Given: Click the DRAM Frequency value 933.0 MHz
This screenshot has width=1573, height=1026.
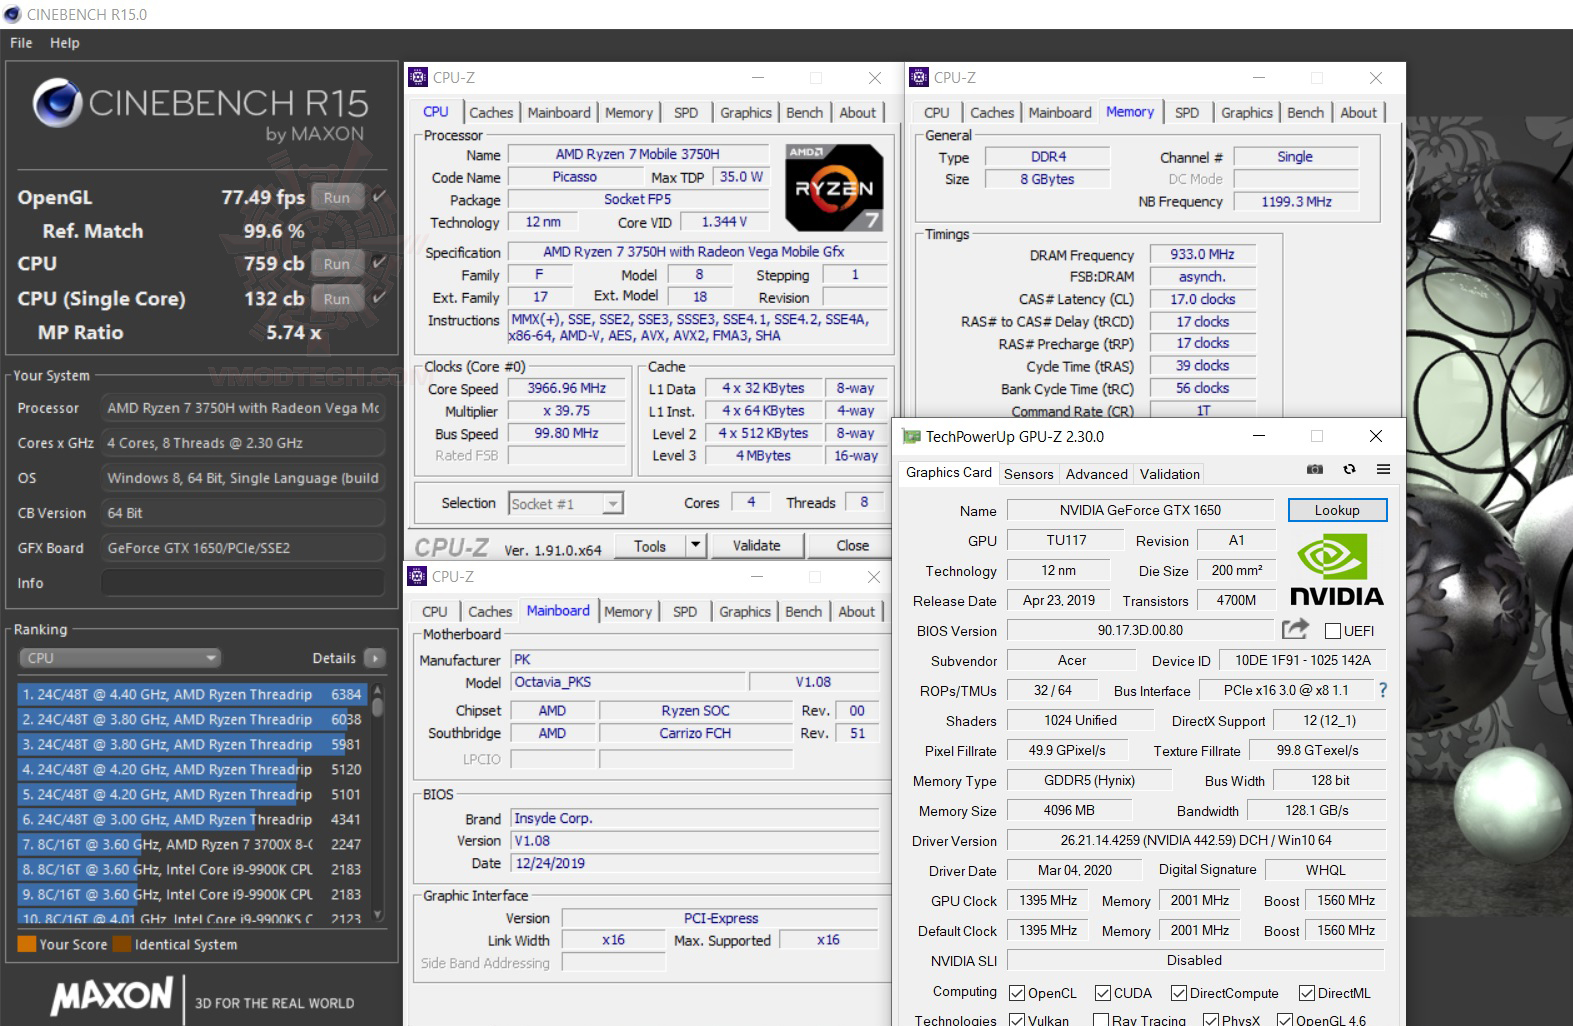Looking at the screenshot, I should point(1202,255).
